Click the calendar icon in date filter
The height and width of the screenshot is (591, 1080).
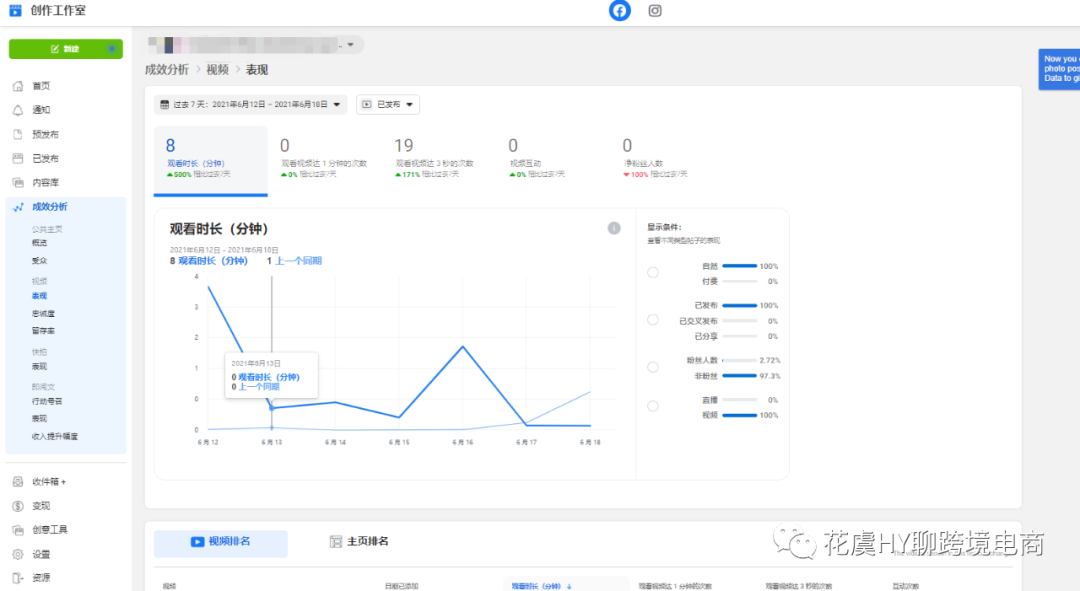pos(165,105)
